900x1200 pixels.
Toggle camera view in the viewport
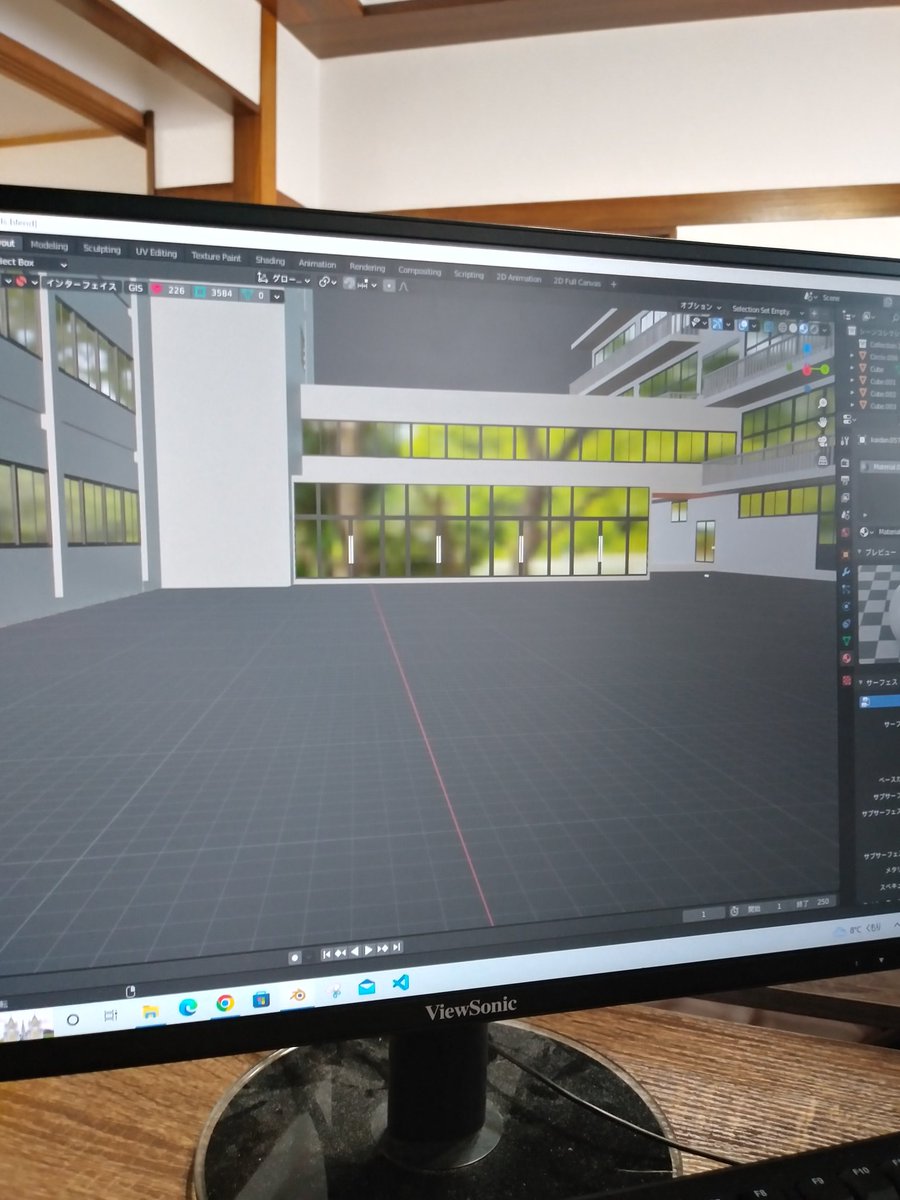tap(822, 441)
